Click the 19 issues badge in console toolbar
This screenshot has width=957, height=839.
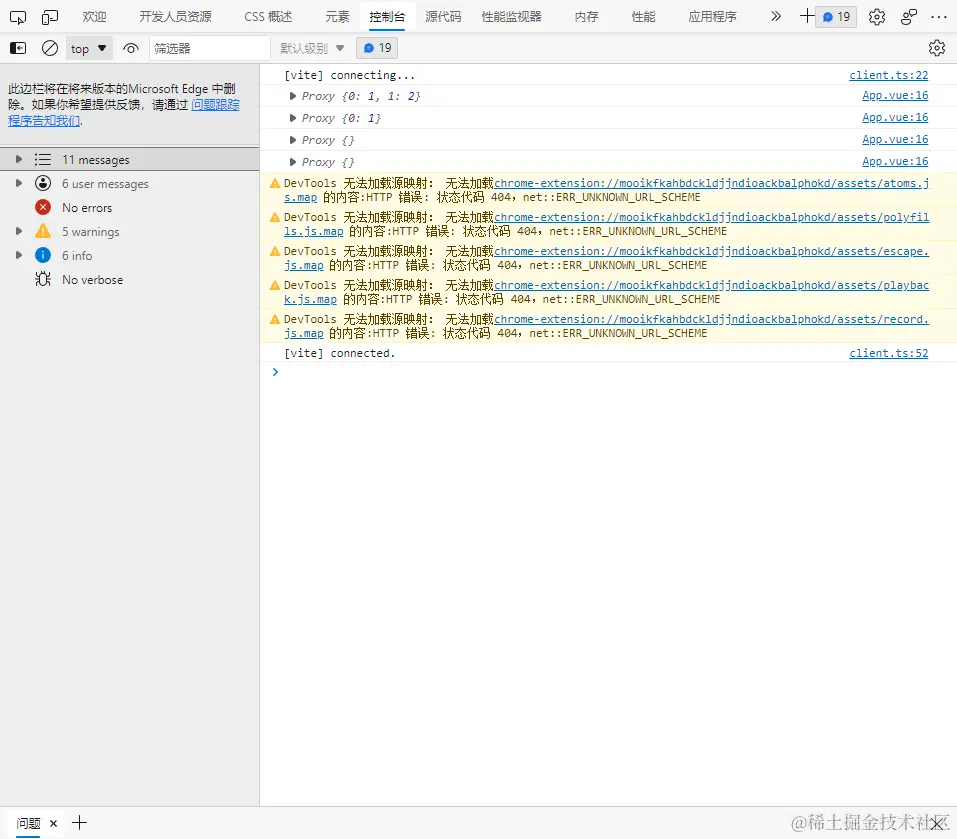[x=377, y=48]
